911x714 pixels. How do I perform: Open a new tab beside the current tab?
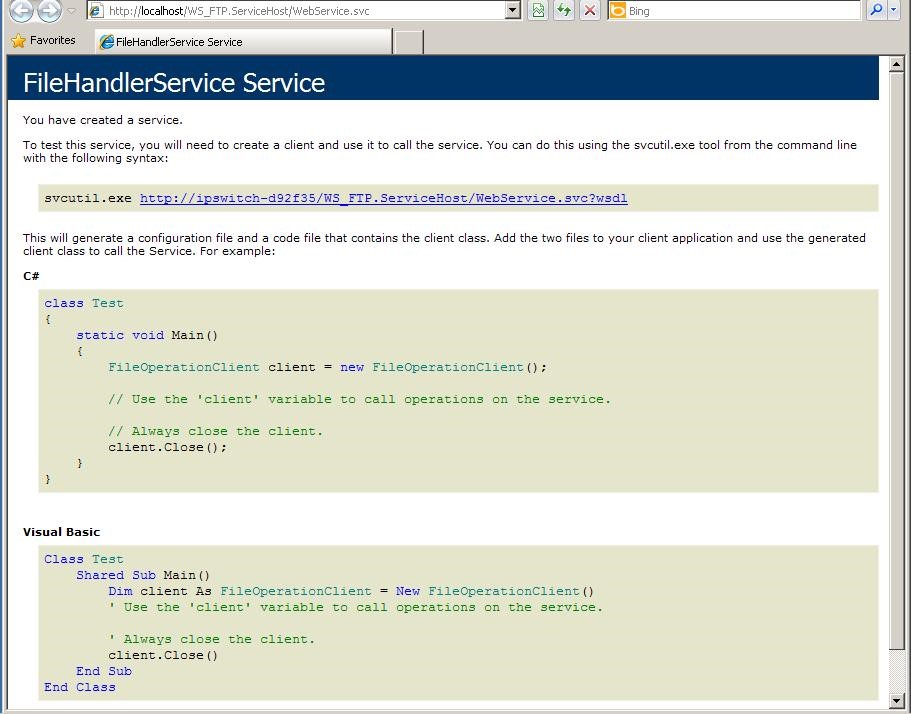tap(407, 42)
